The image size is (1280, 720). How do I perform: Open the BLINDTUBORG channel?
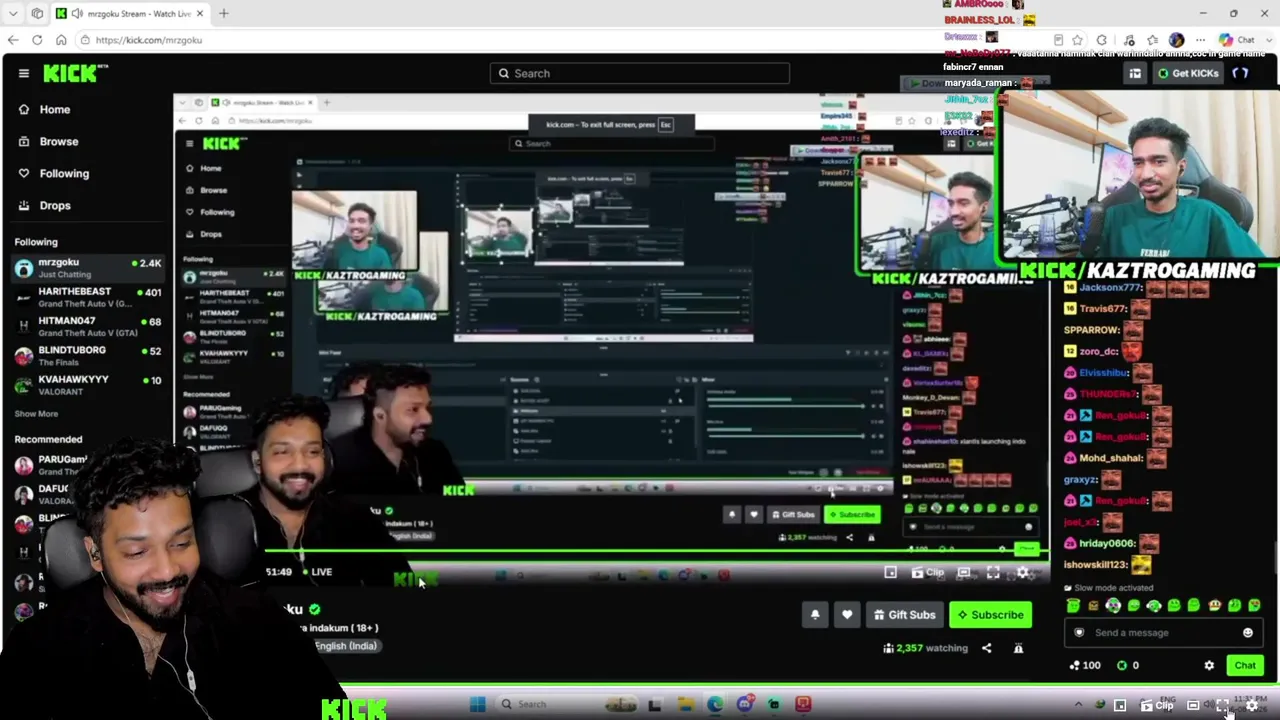click(87, 355)
